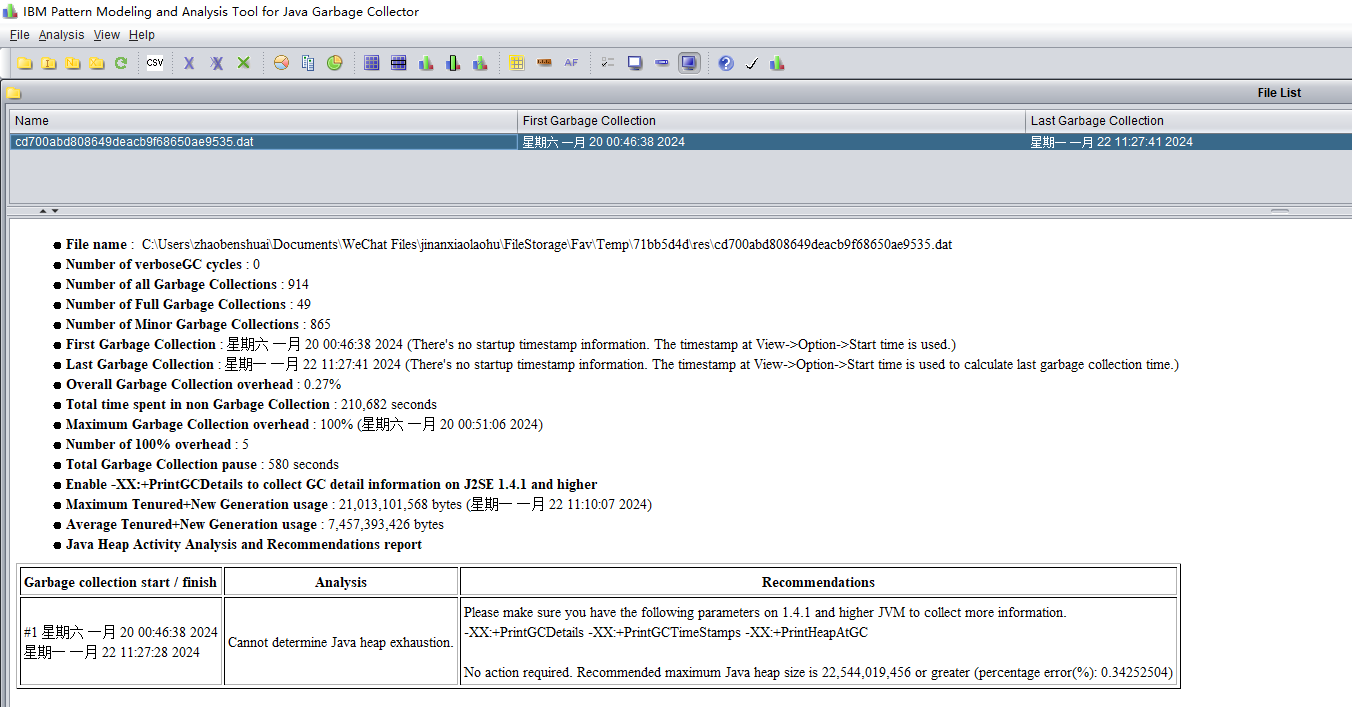Click the last bar chart icon in toolbar

777,63
